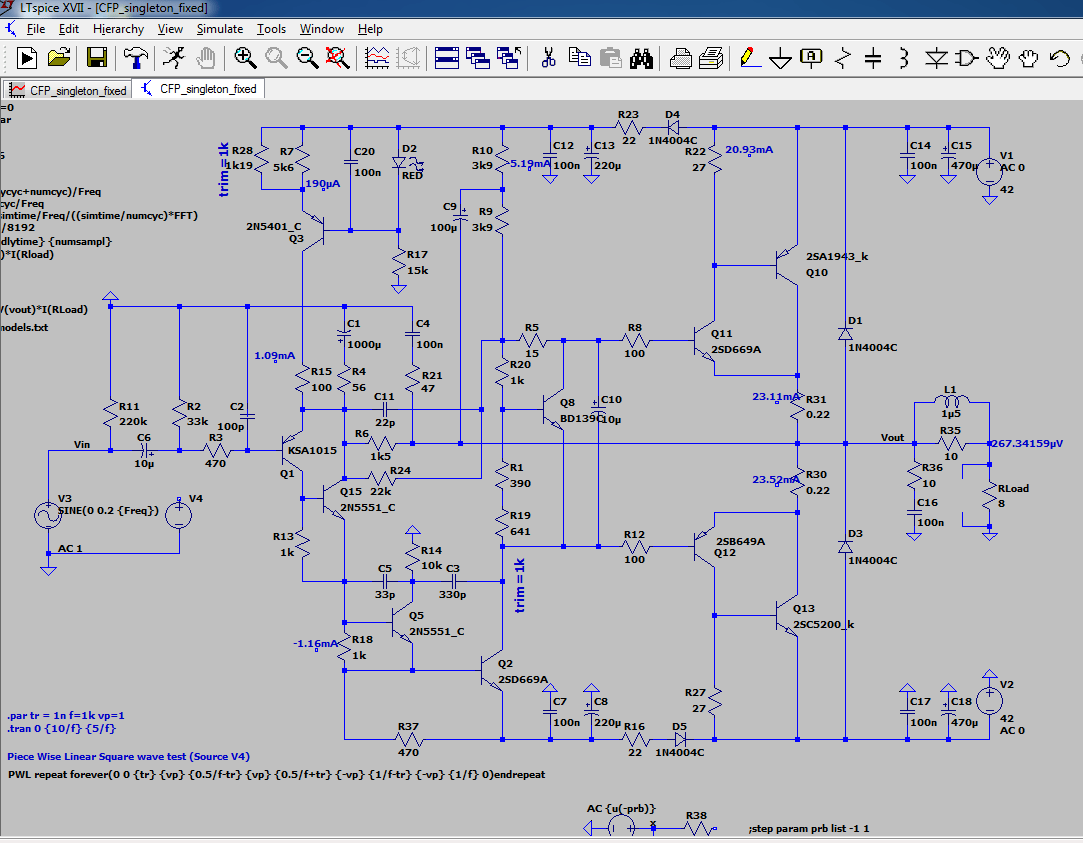
Task: Place a Ground symbol
Action: coord(780,59)
